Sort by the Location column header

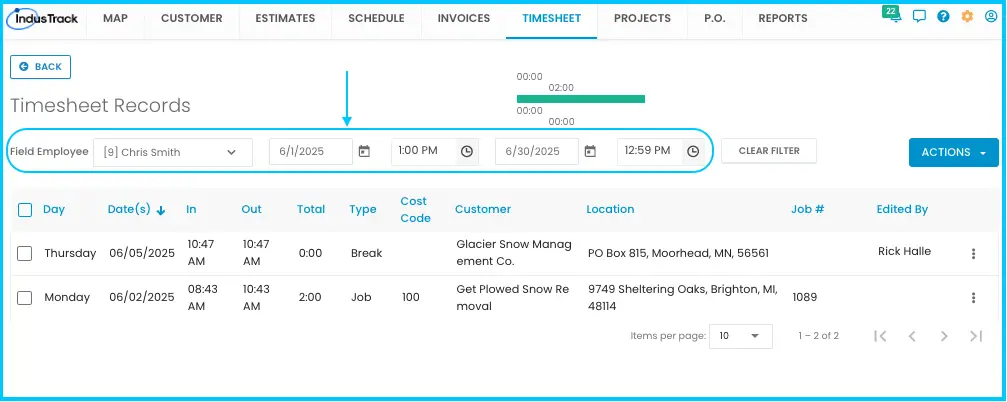click(610, 209)
